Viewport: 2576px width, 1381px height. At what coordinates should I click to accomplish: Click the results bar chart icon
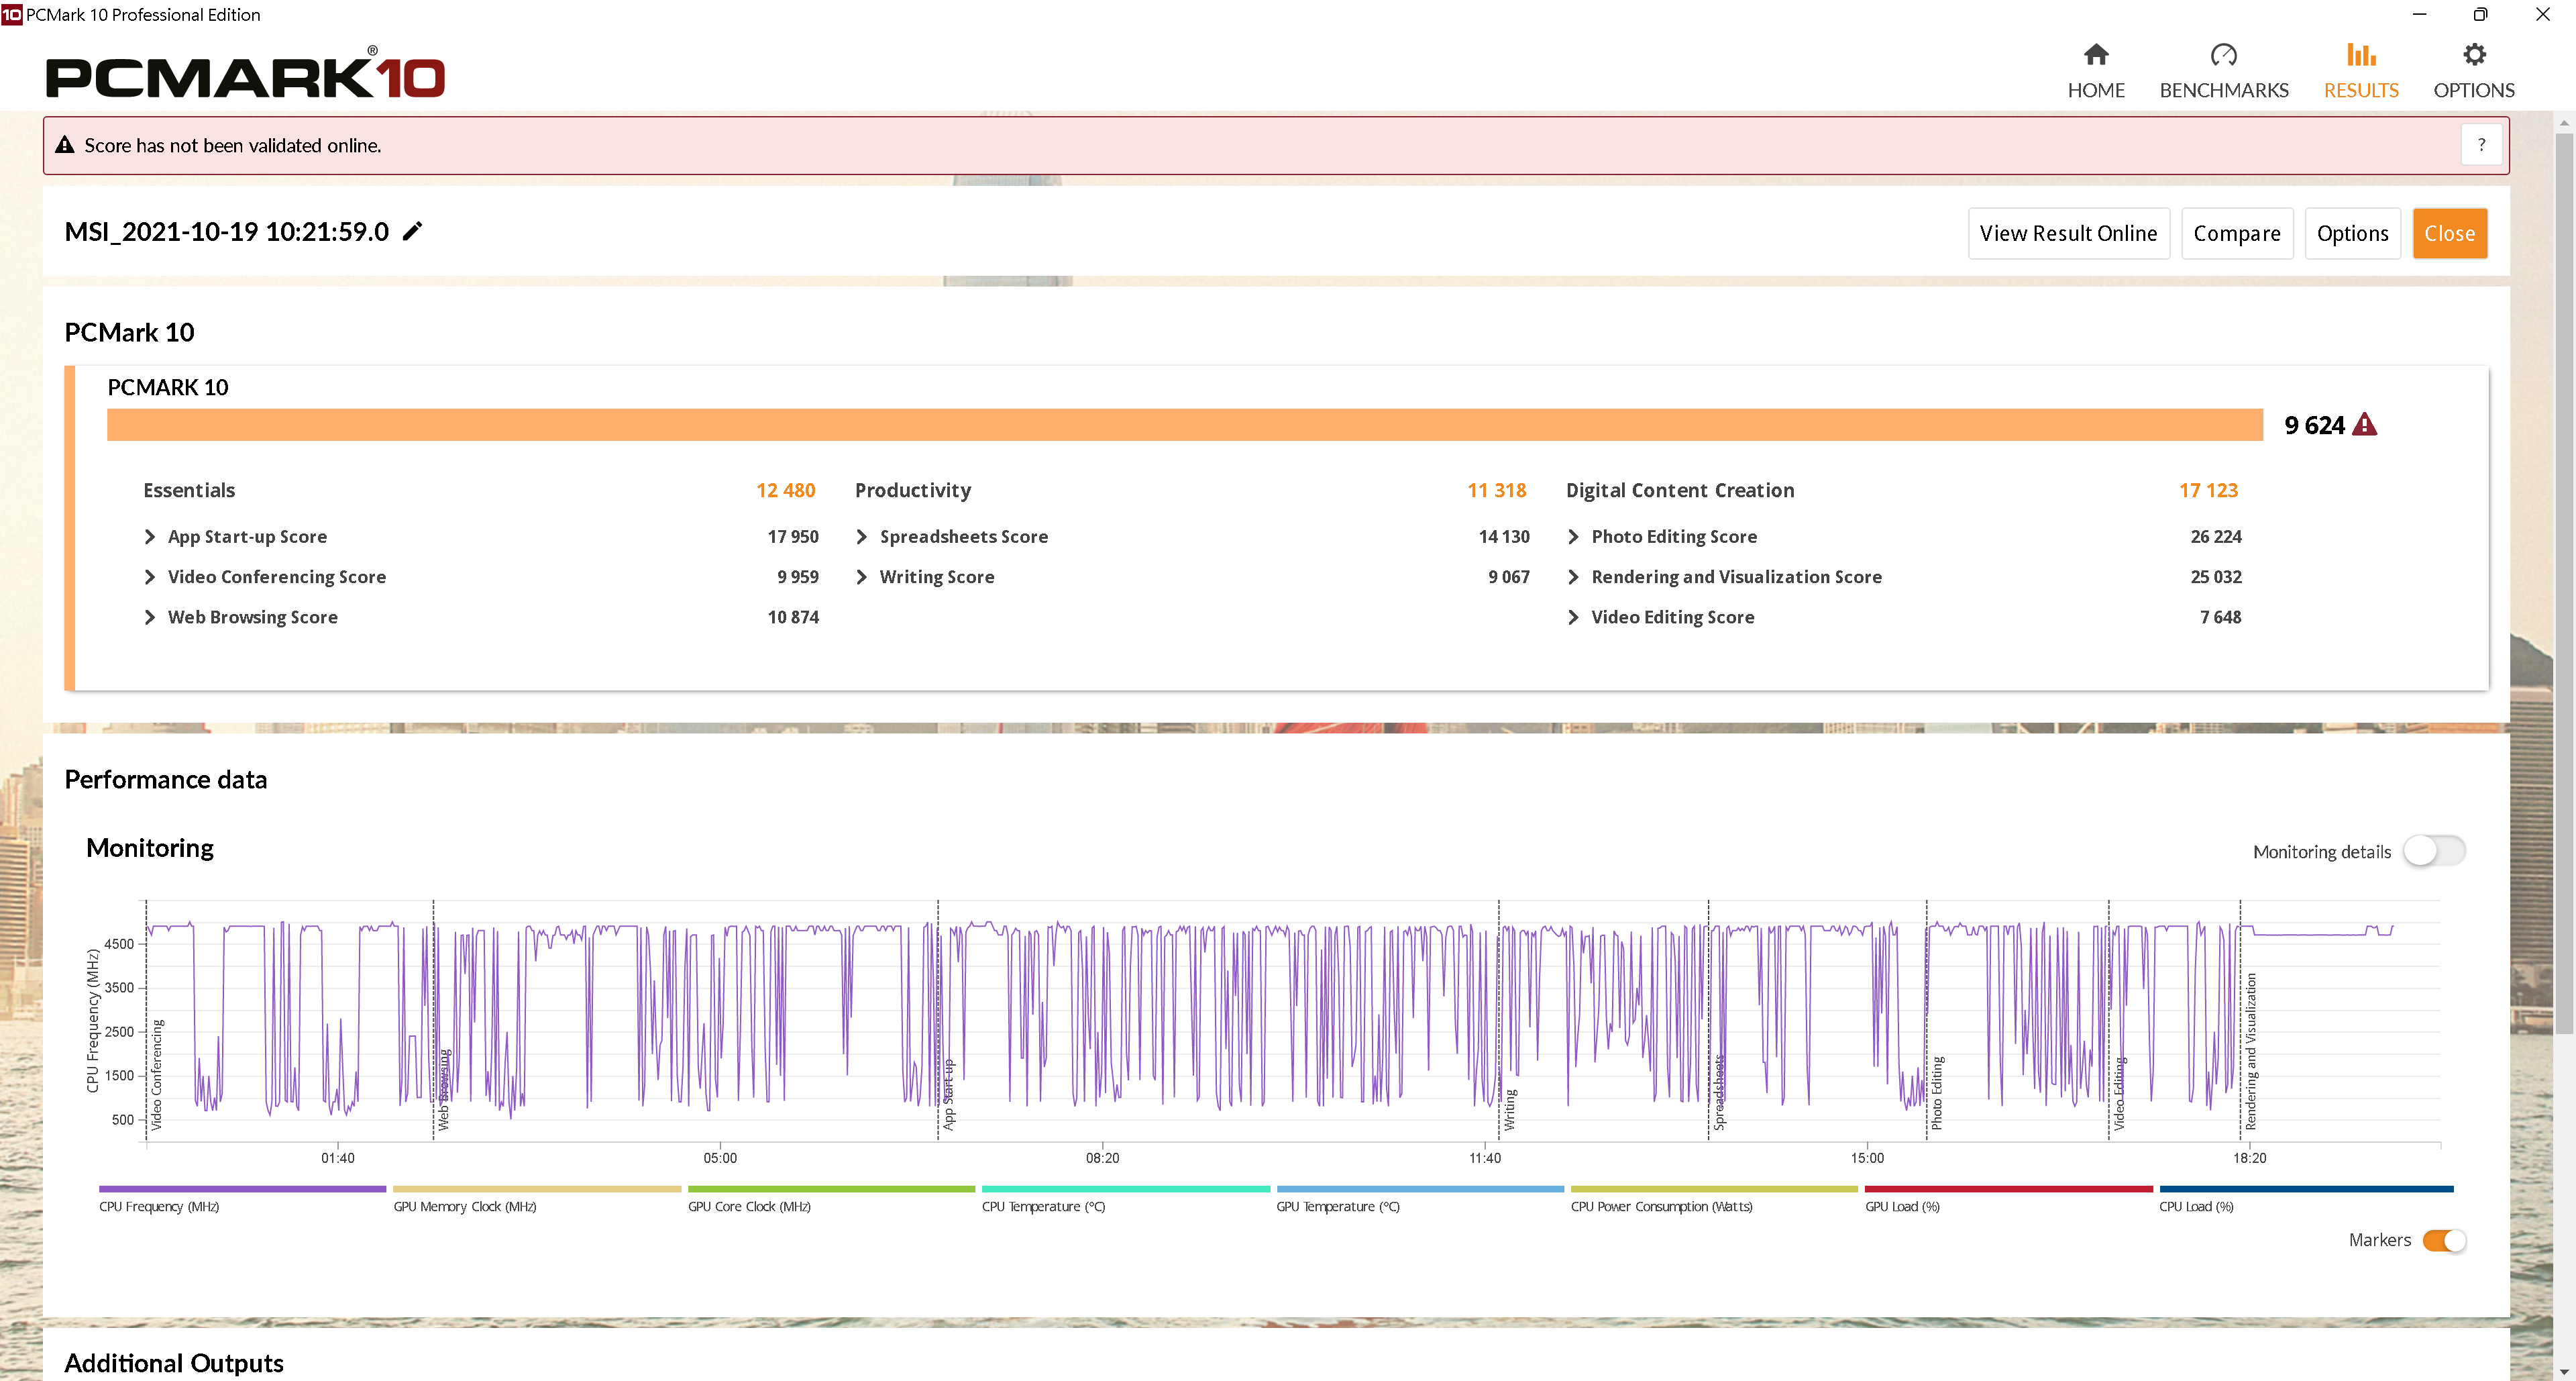pyautogui.click(x=2360, y=54)
